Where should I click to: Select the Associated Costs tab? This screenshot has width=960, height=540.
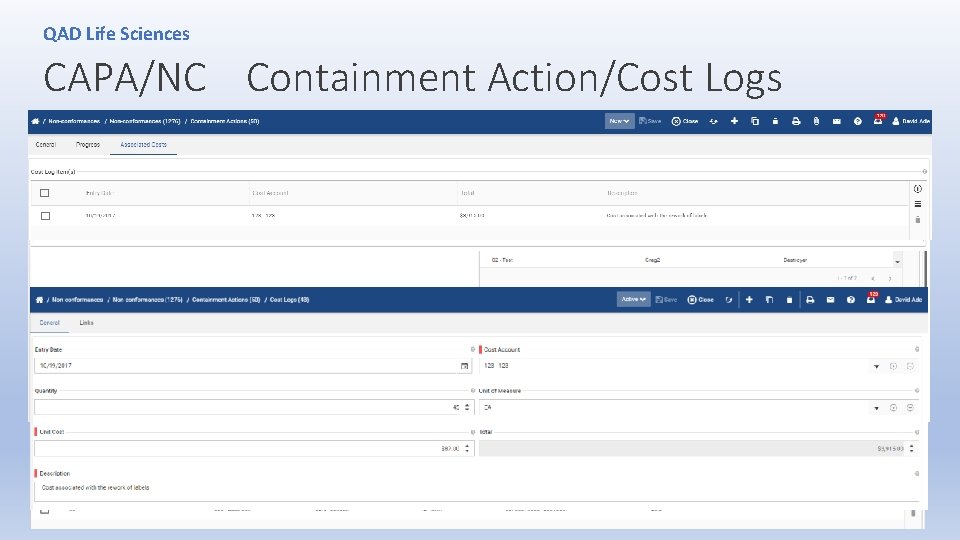(143, 144)
